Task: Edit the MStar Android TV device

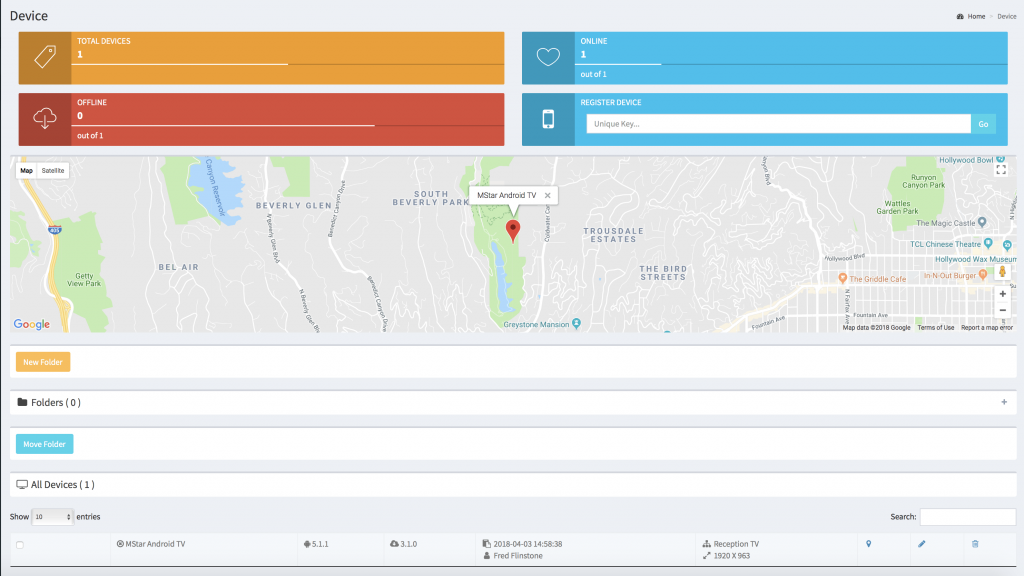Action: pos(921,544)
